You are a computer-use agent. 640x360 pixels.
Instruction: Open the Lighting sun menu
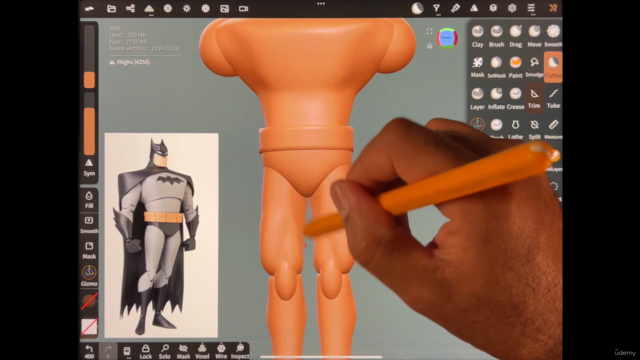pyautogui.click(x=187, y=9)
